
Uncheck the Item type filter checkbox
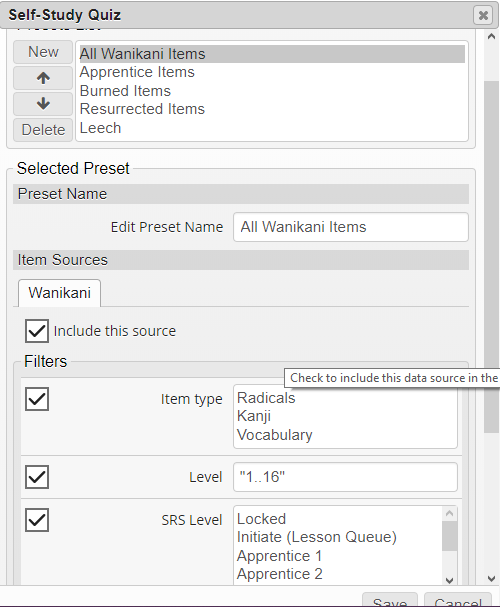(x=37, y=399)
